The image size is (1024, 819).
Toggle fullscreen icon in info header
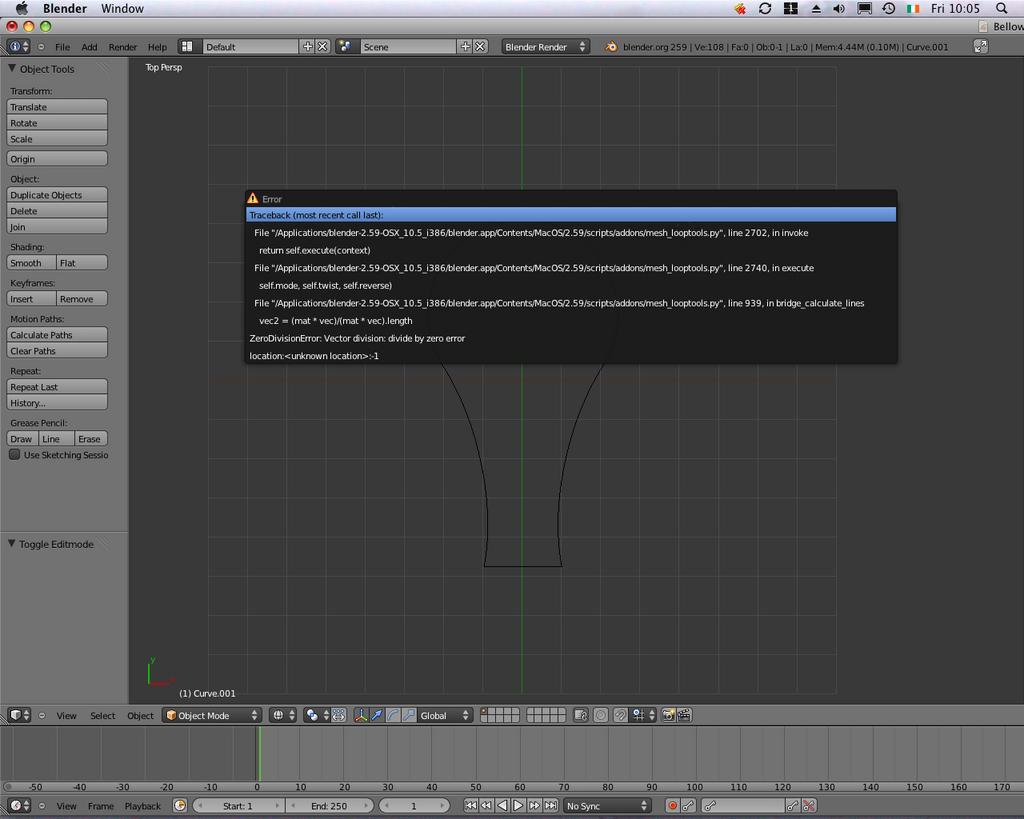(x=980, y=46)
